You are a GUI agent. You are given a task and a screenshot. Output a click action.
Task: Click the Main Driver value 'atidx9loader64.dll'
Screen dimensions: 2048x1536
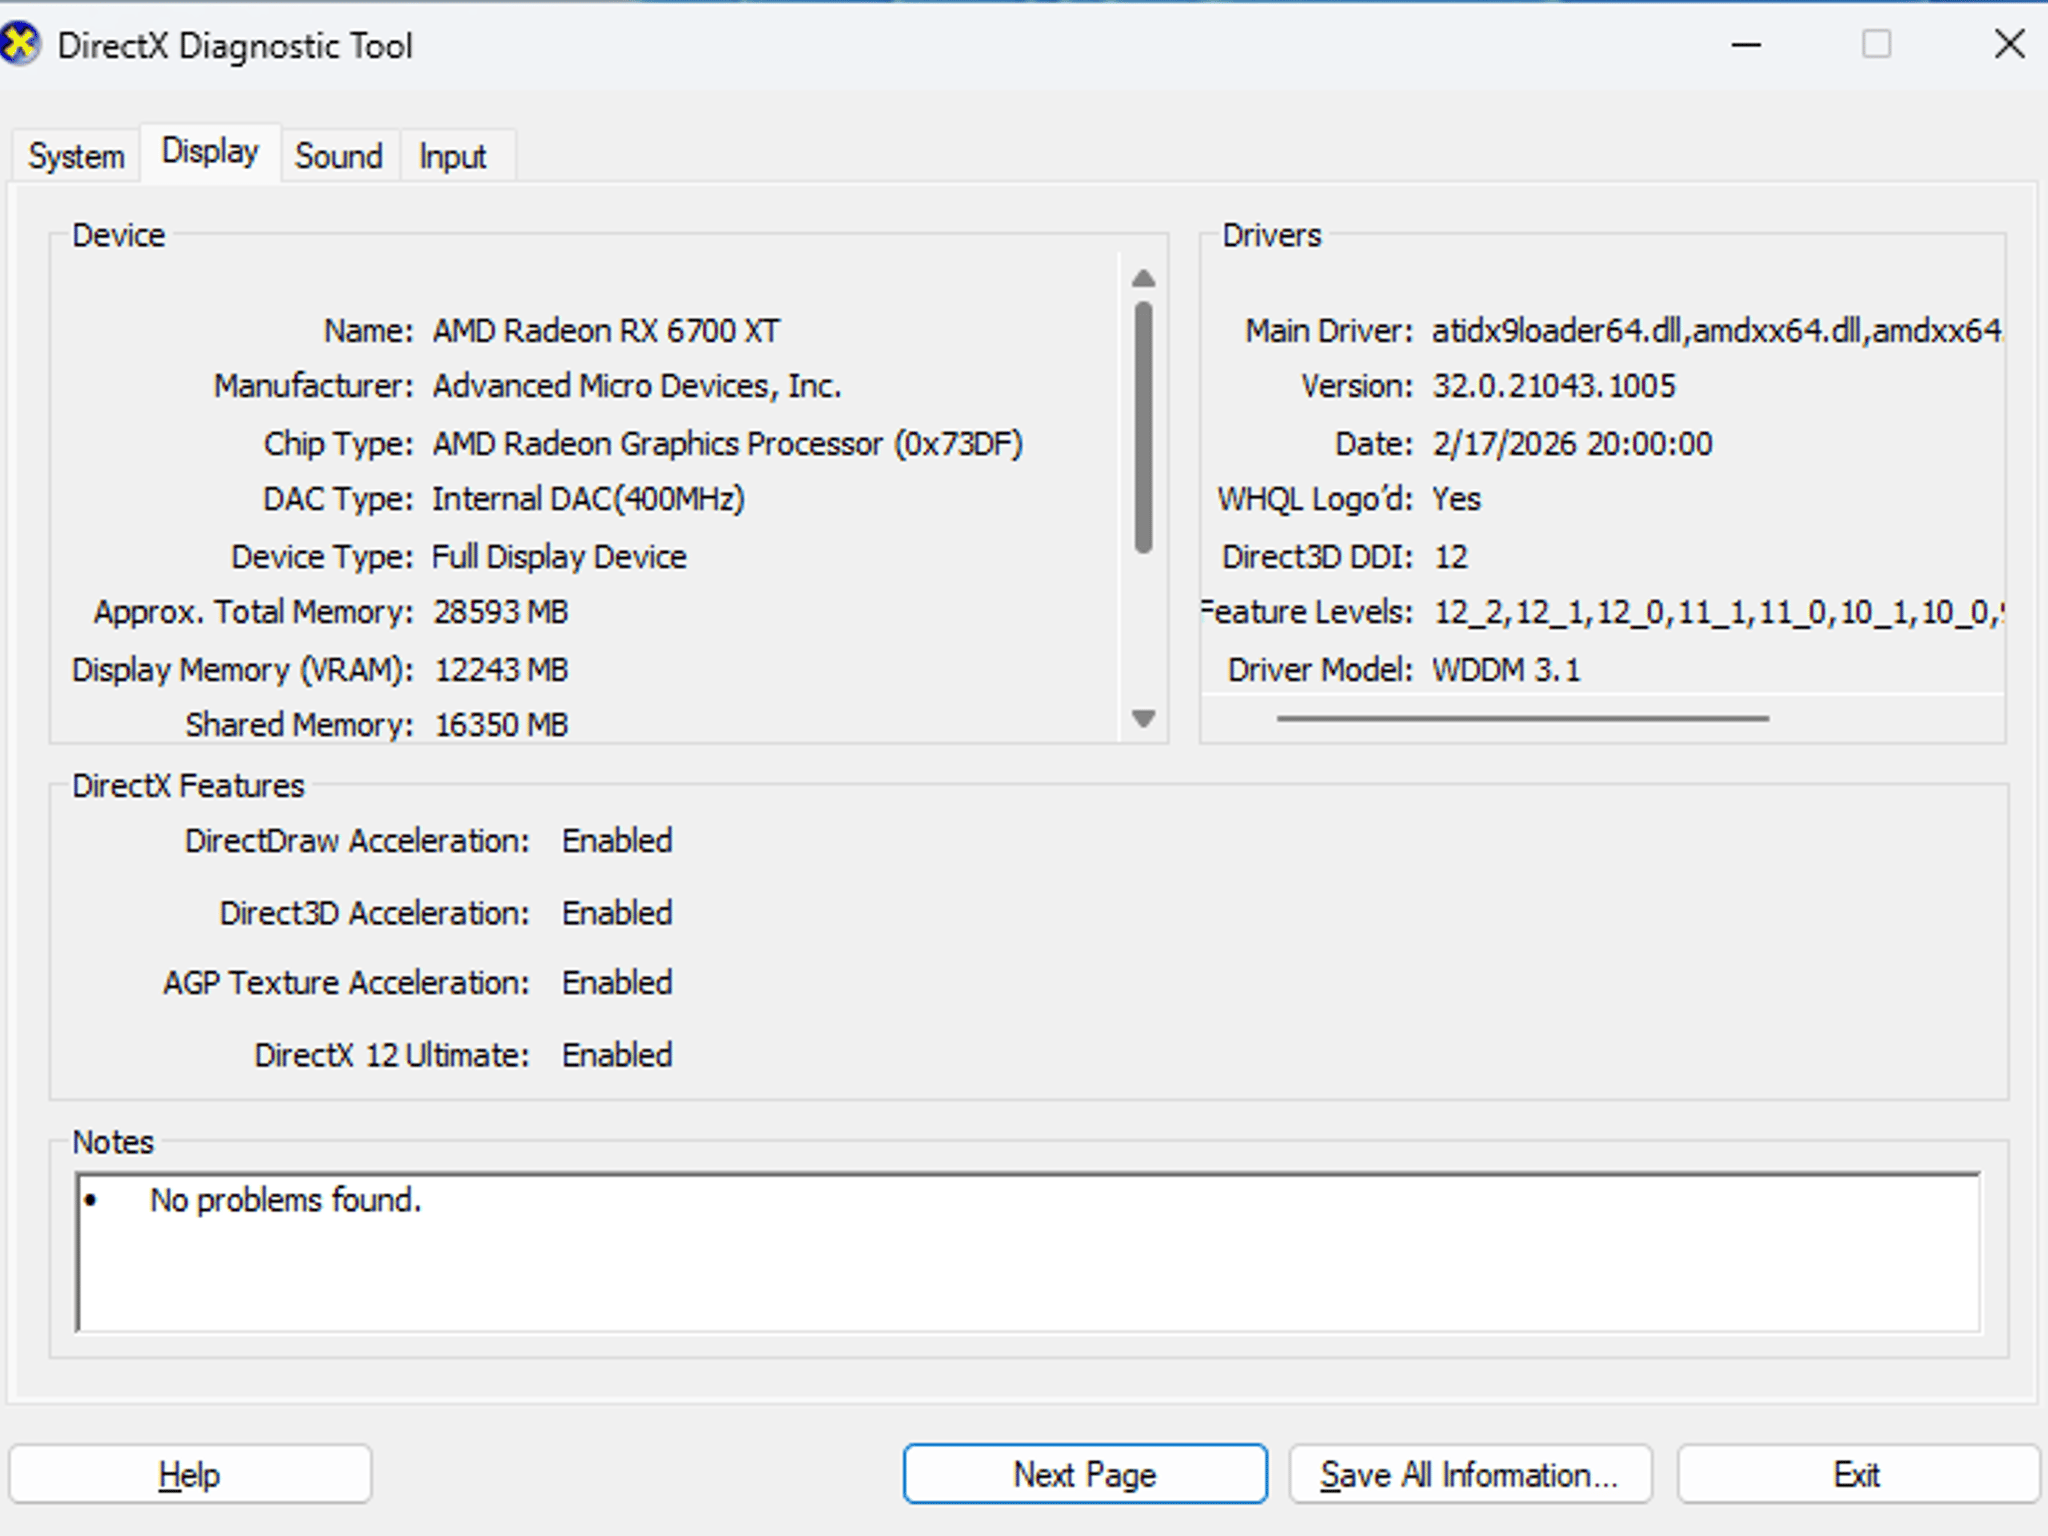1559,331
